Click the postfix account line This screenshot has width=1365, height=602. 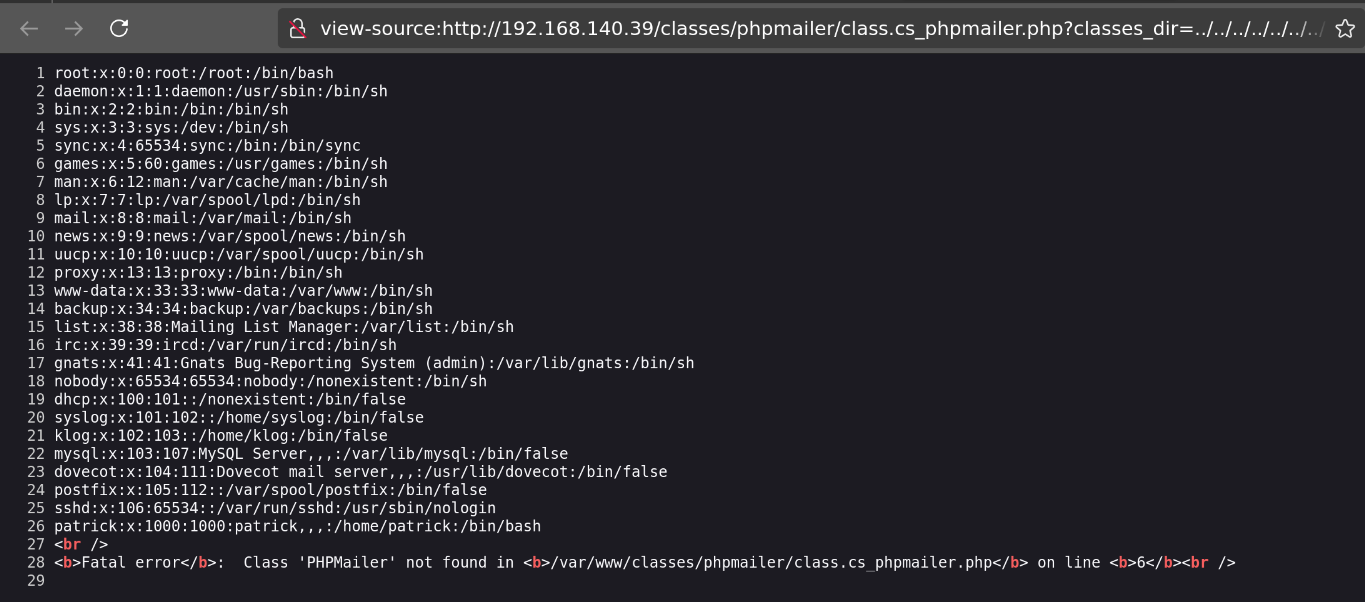point(270,490)
